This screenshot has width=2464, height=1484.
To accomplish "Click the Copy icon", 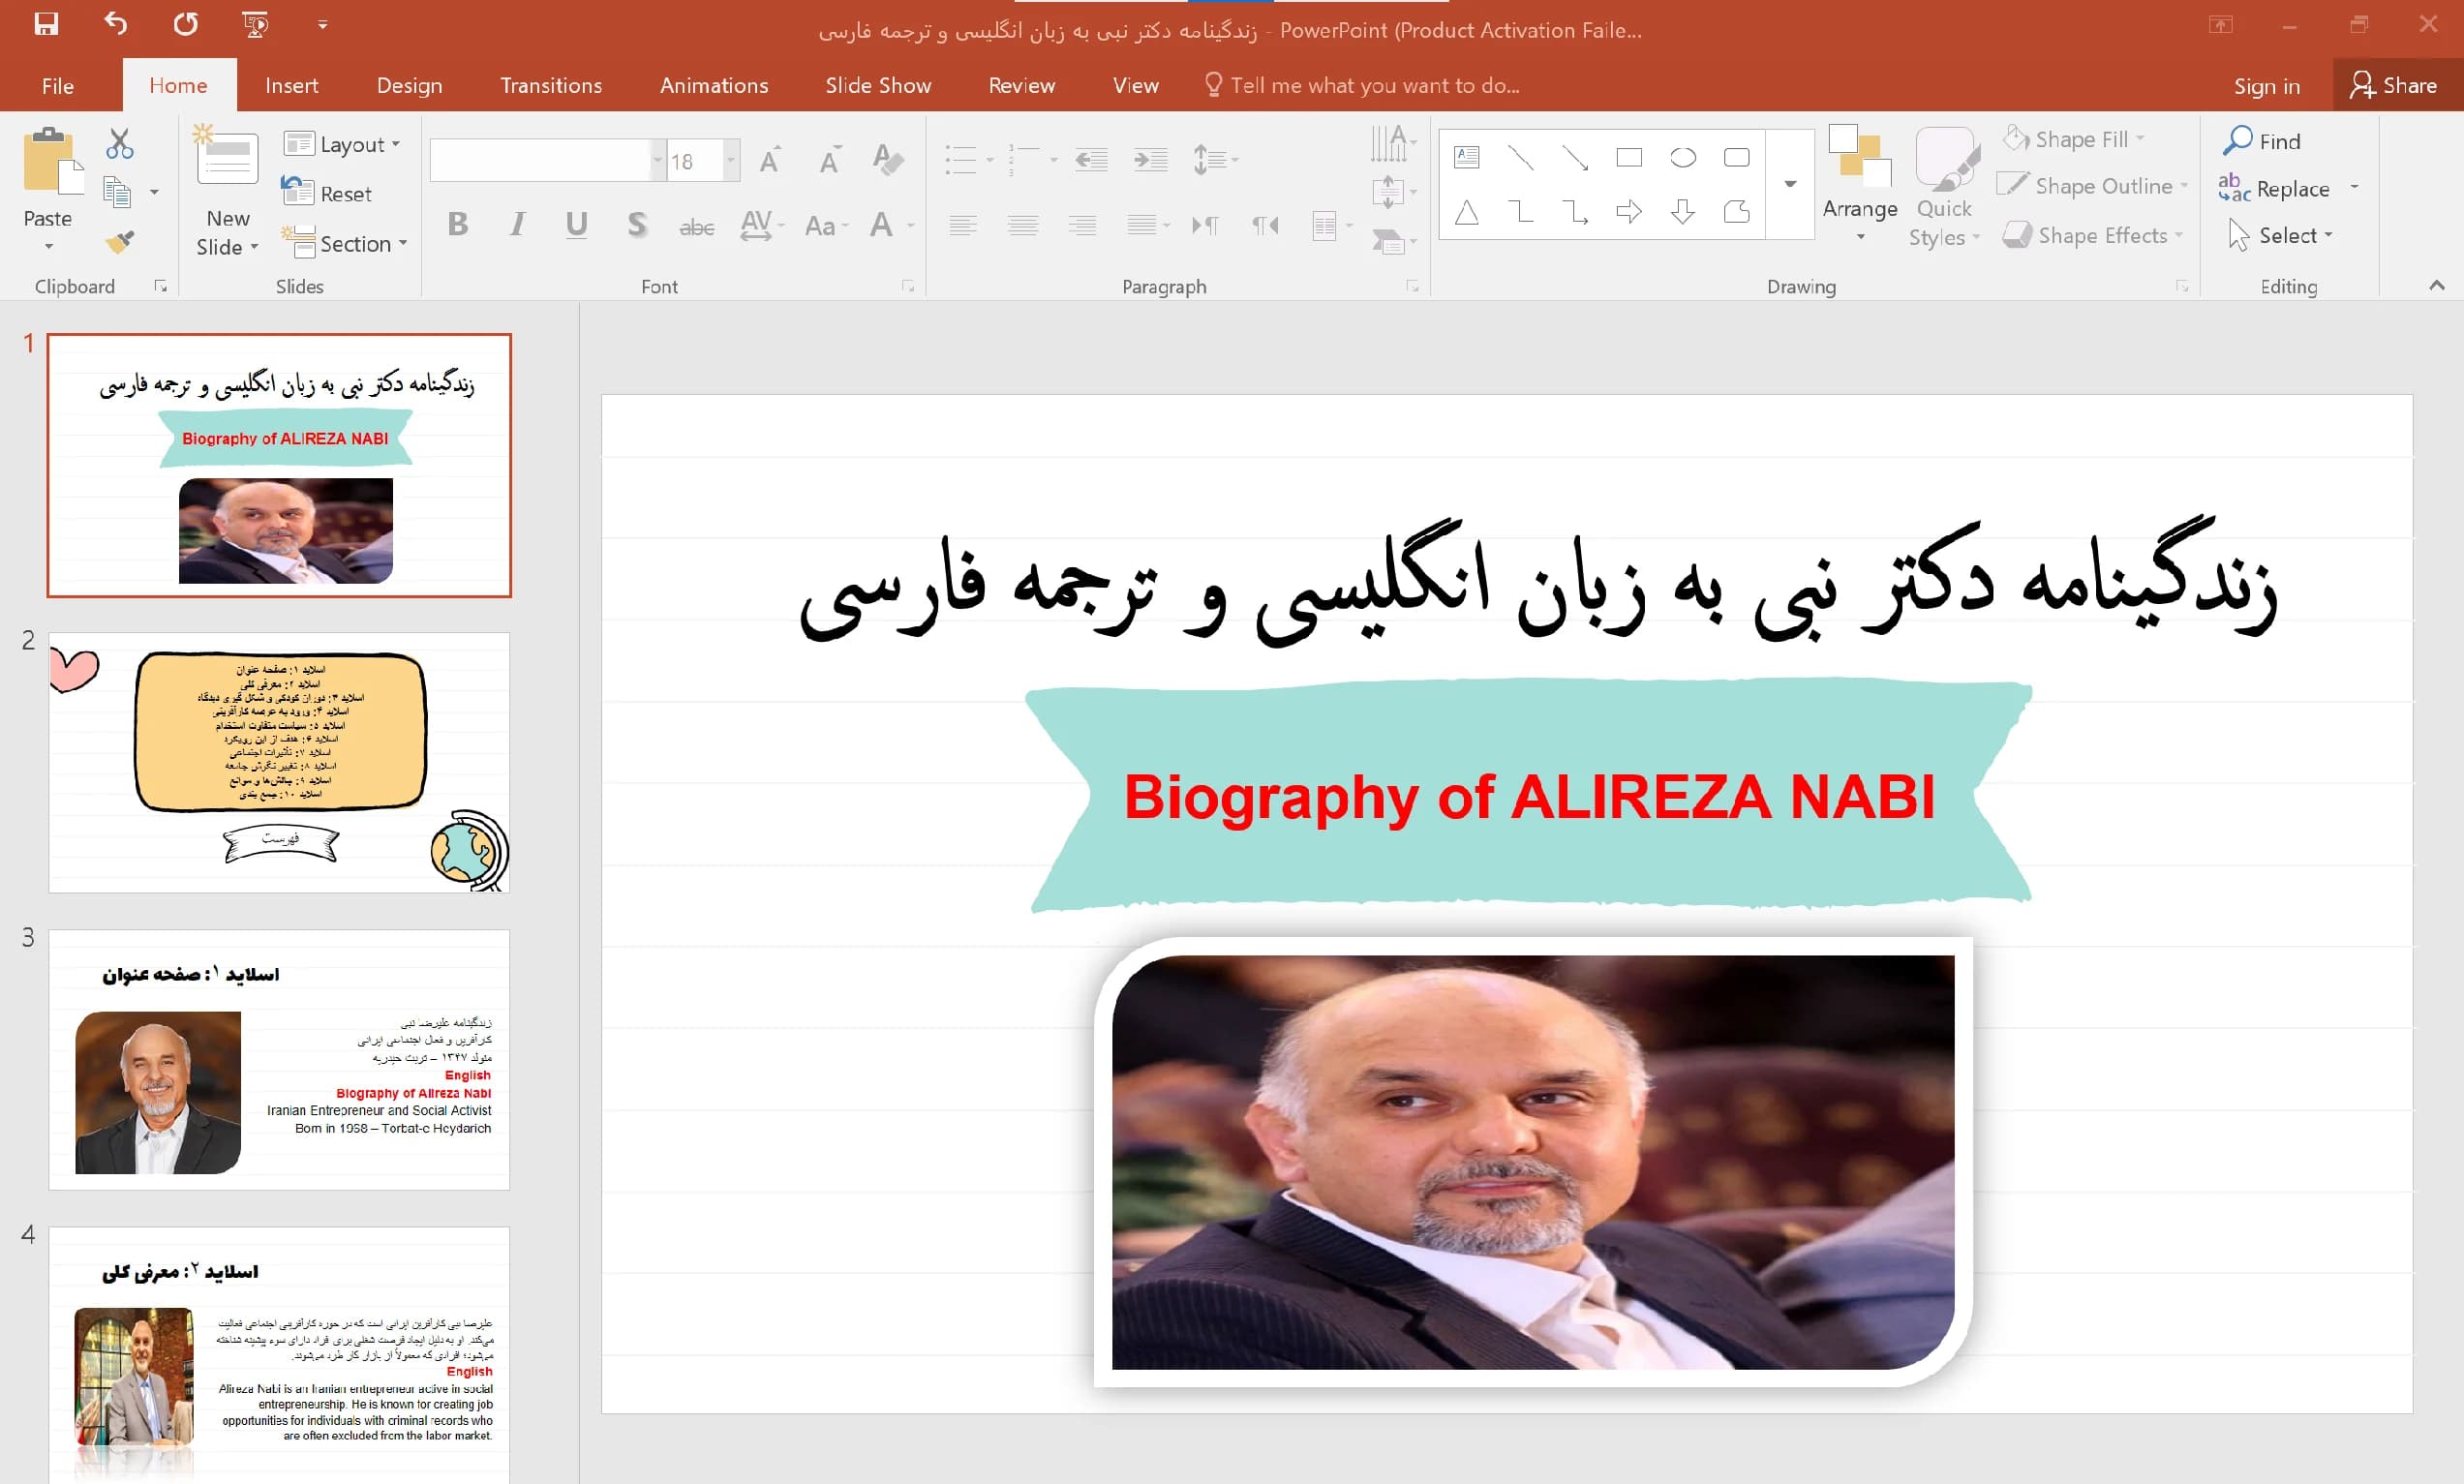I will click(x=118, y=192).
